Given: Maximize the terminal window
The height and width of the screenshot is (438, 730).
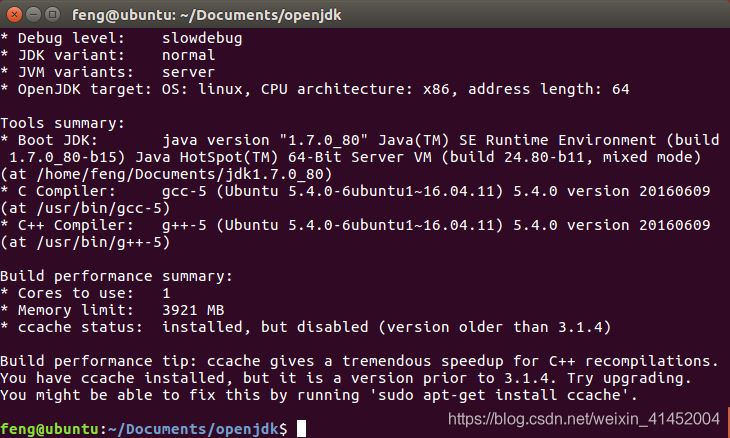Looking at the screenshot, I should pos(54,13).
